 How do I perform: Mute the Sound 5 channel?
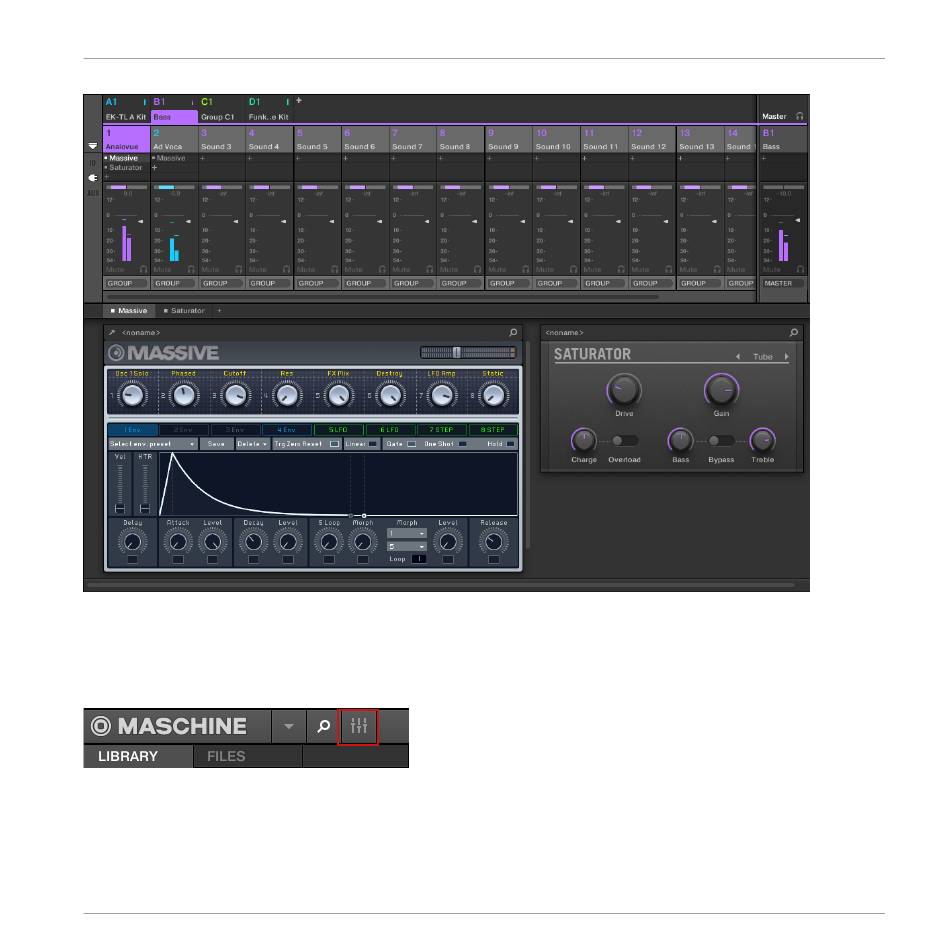(x=306, y=269)
